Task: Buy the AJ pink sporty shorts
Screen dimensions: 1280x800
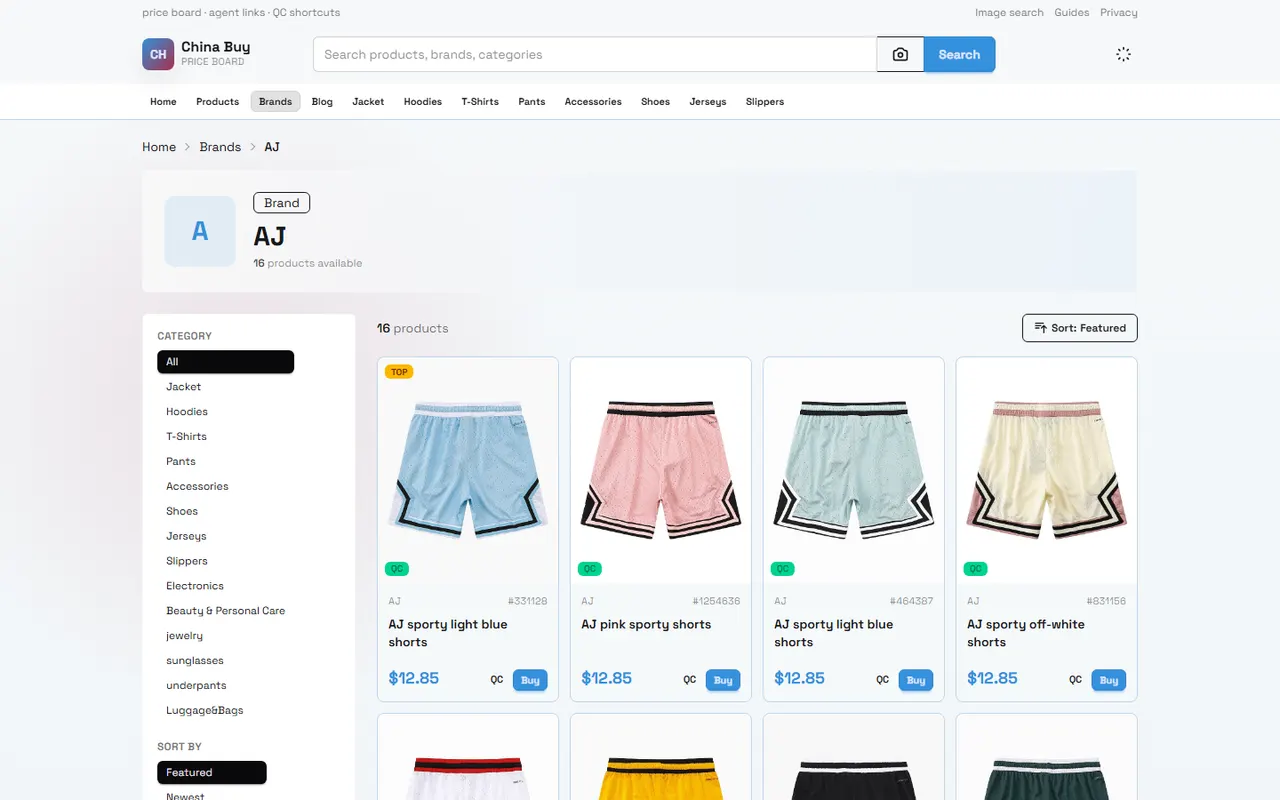Action: tap(723, 680)
